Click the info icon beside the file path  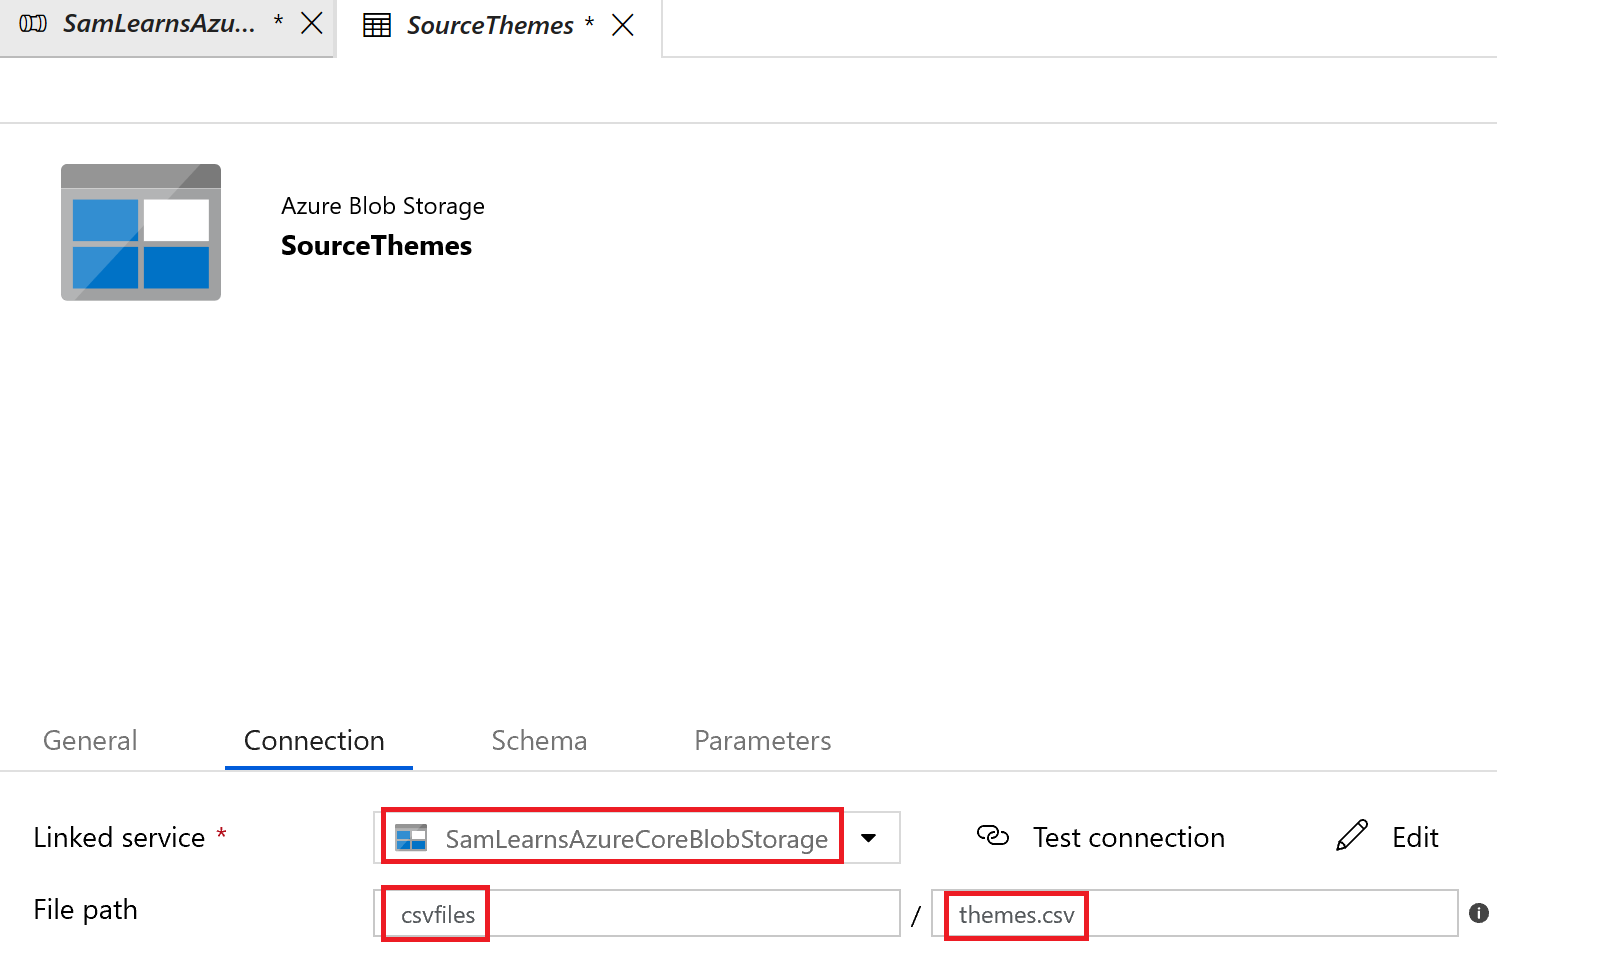click(1479, 913)
